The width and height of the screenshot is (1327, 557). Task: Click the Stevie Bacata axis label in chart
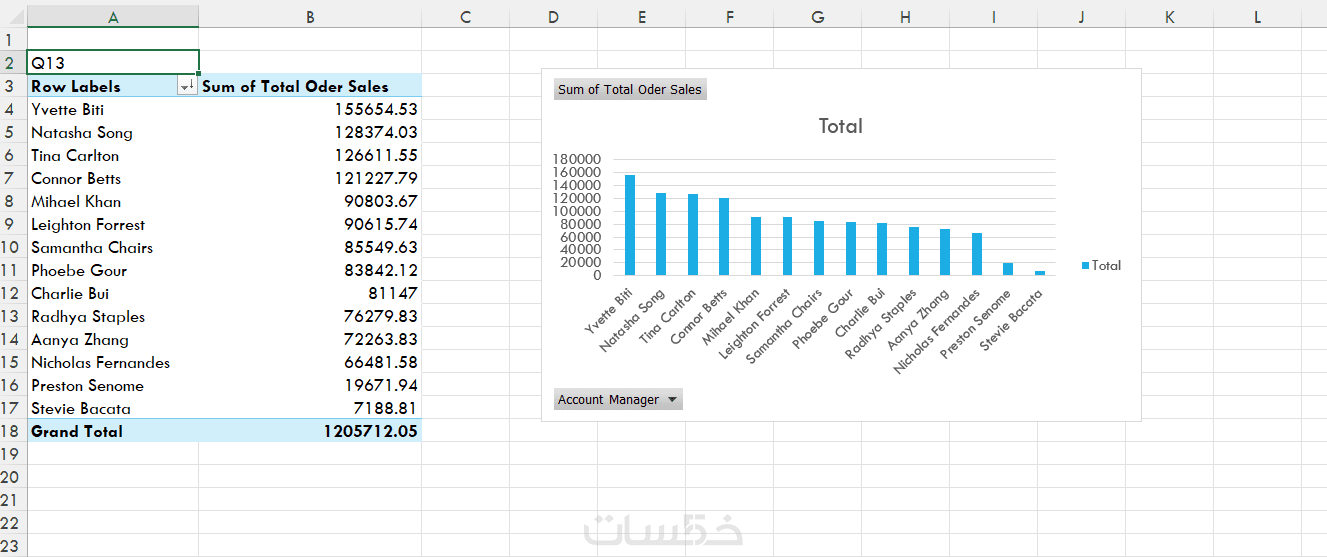point(1012,321)
